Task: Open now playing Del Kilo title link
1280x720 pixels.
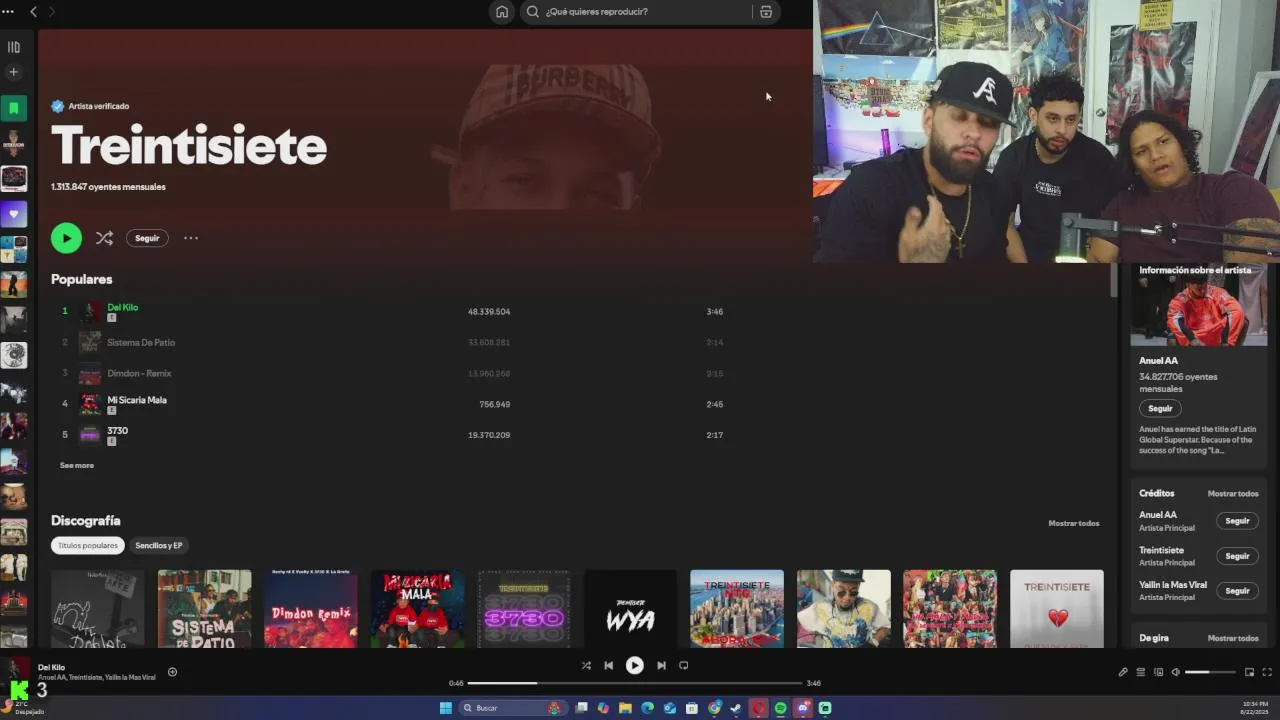Action: [51, 667]
